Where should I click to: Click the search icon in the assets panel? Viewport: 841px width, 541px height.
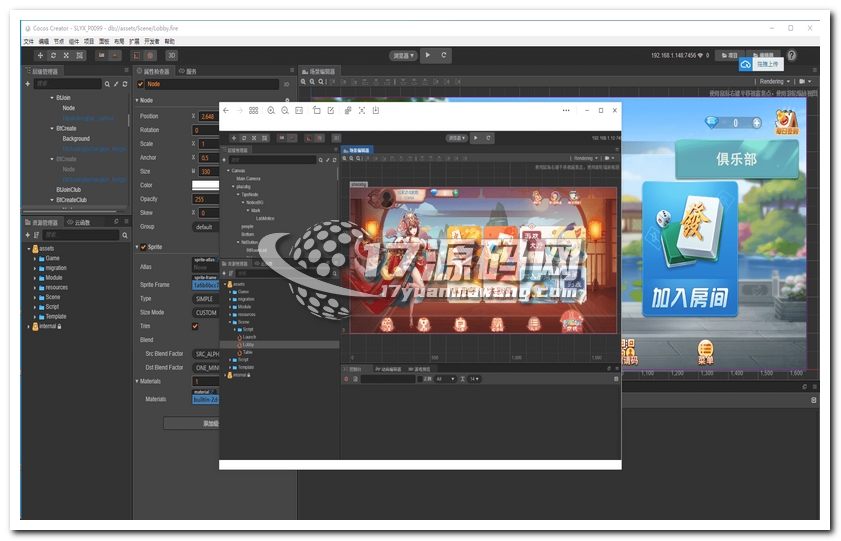[x=125, y=235]
